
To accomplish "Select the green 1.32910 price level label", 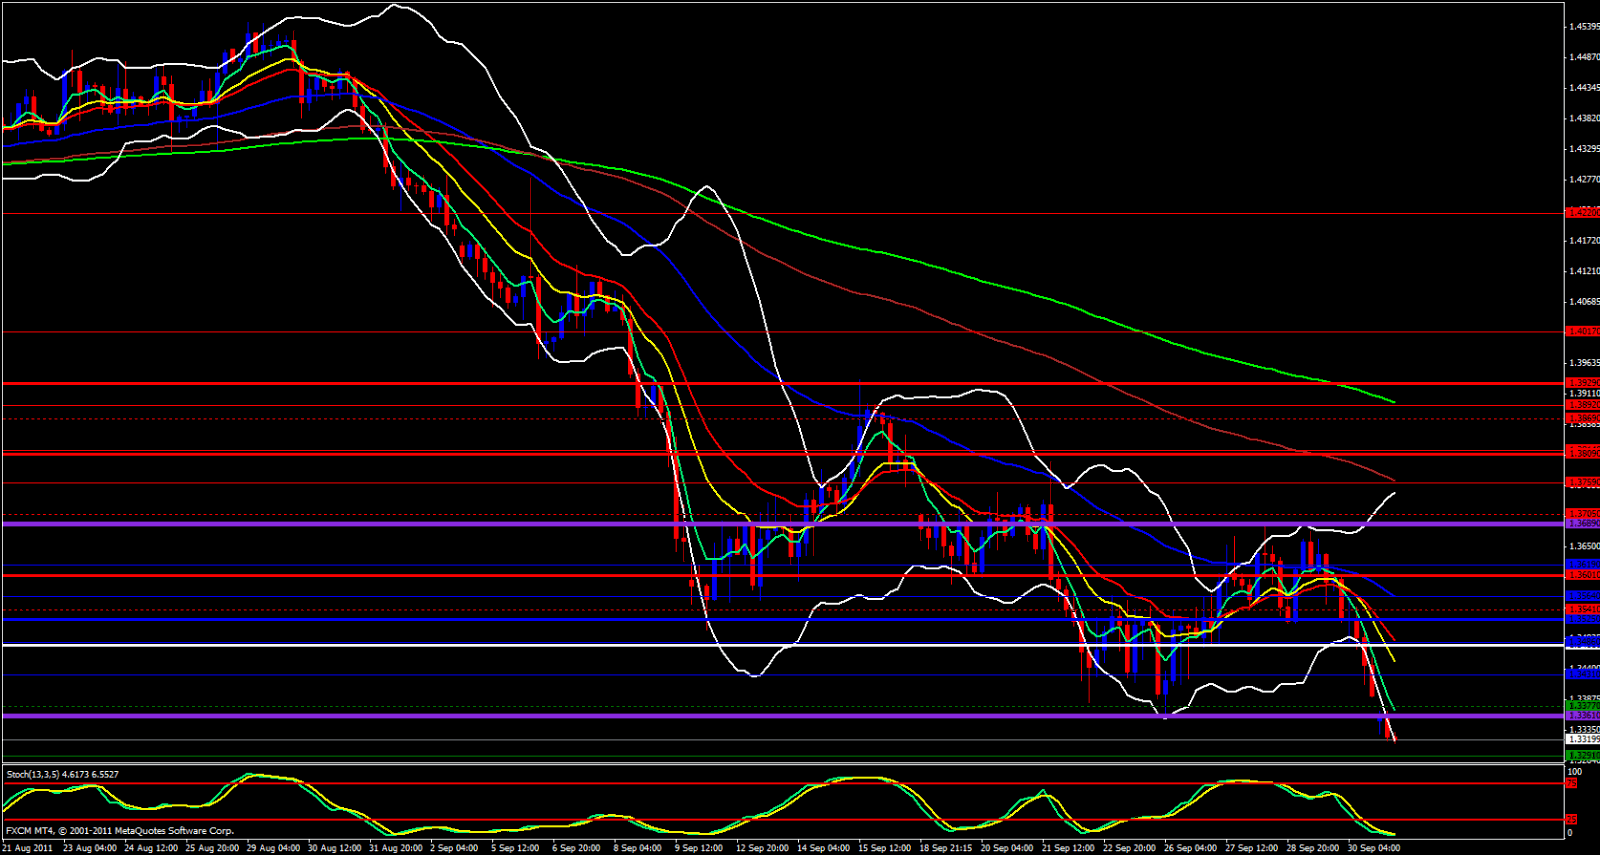I will [x=1582, y=755].
